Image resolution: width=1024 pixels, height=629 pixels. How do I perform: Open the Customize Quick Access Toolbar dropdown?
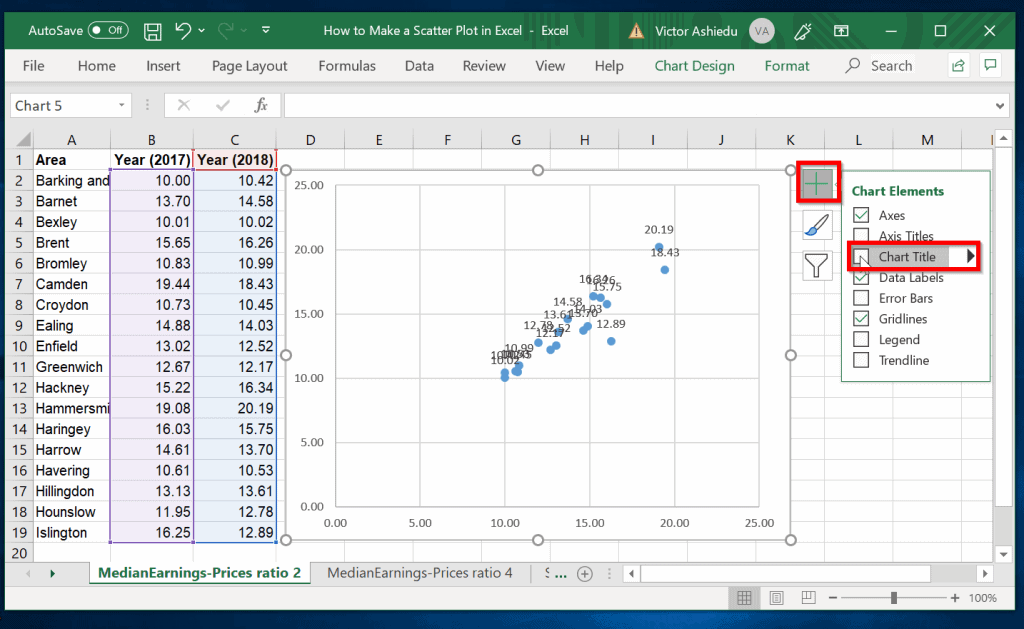coord(265,30)
